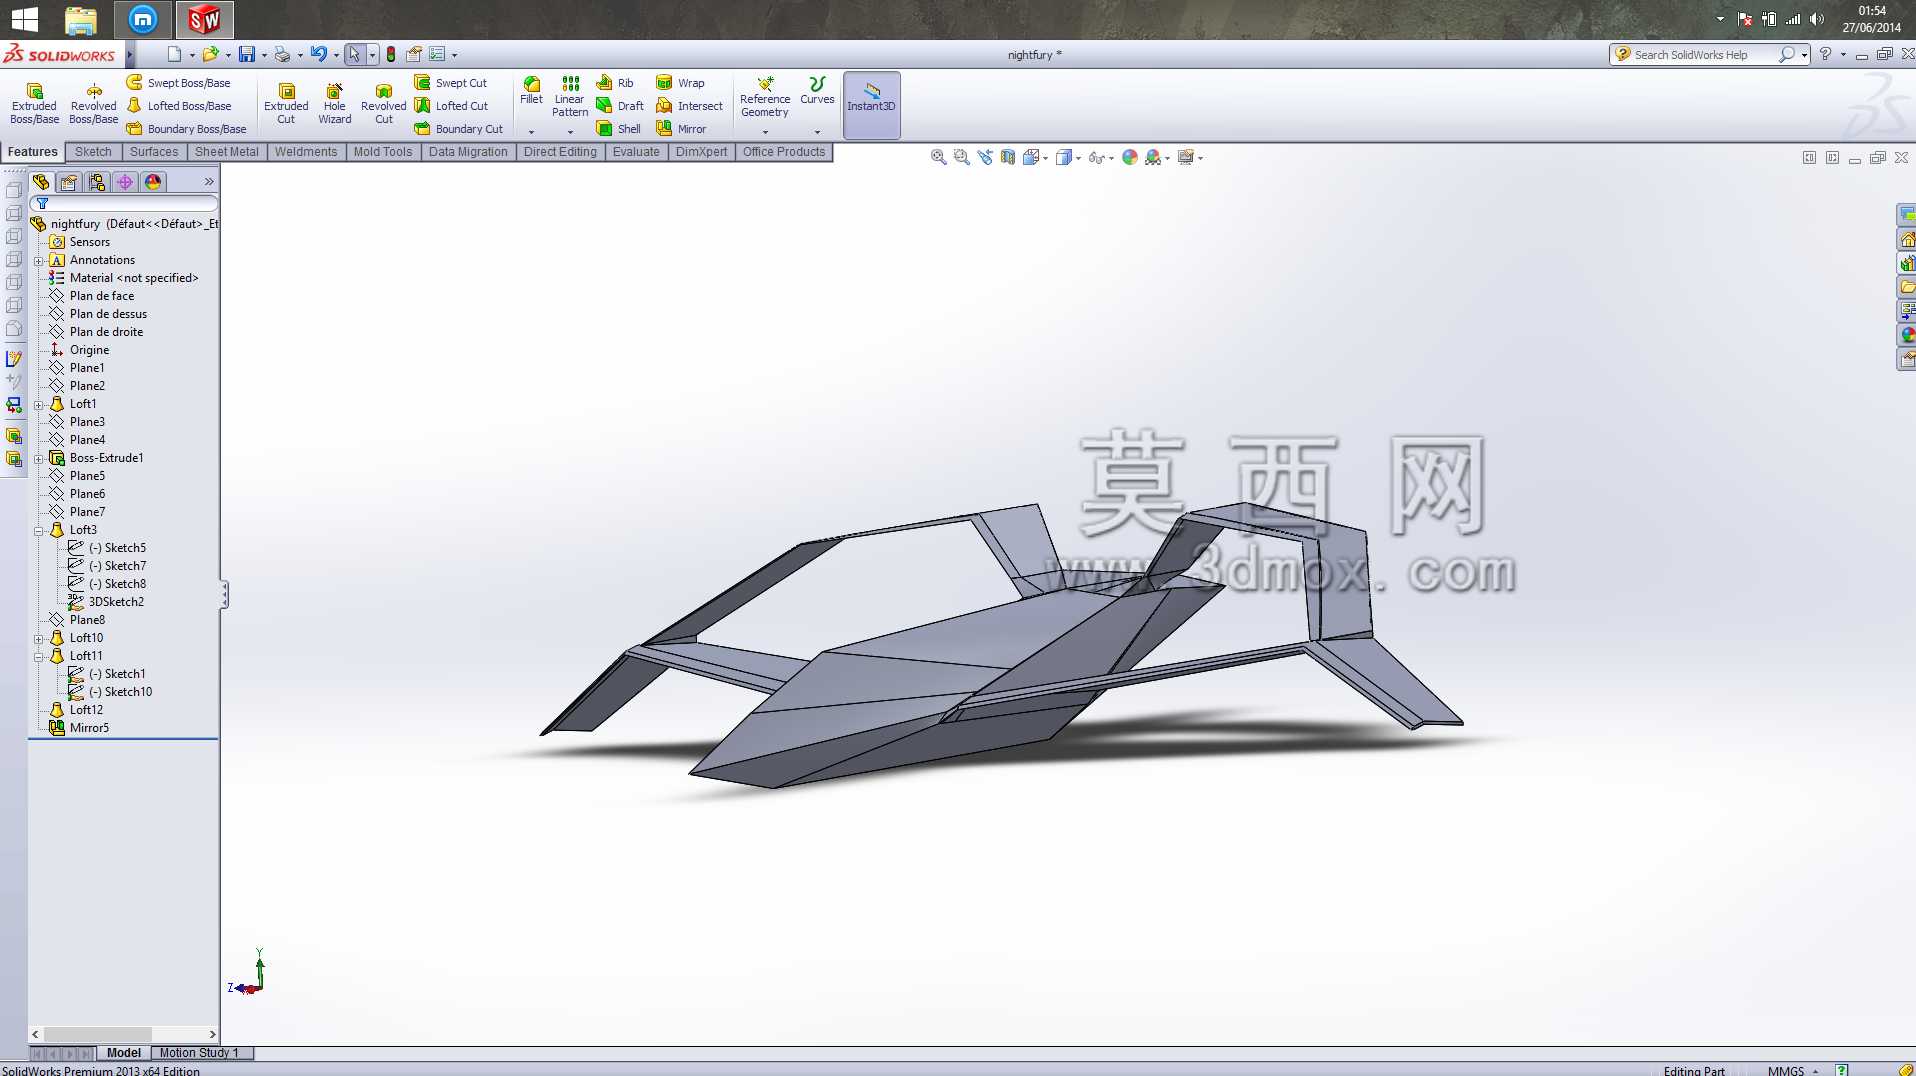This screenshot has height=1076, width=1916.
Task: Toggle Instant3D mode
Action: click(x=871, y=104)
